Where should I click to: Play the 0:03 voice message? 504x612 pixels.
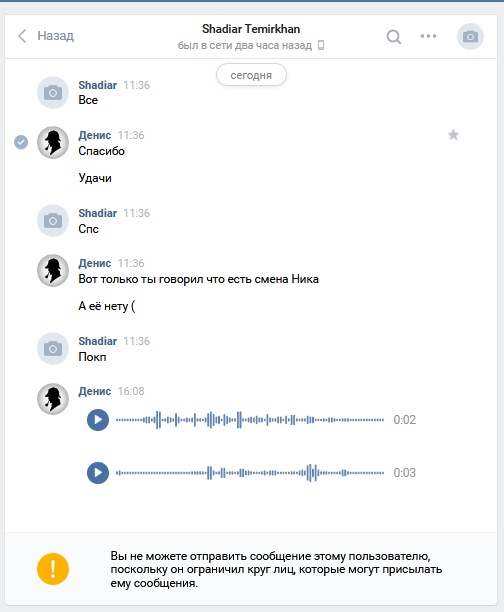pyautogui.click(x=98, y=473)
